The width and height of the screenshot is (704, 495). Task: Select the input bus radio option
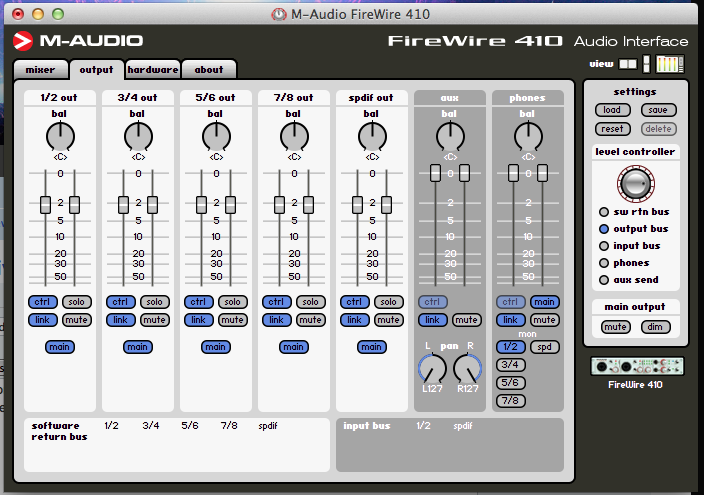pos(604,246)
